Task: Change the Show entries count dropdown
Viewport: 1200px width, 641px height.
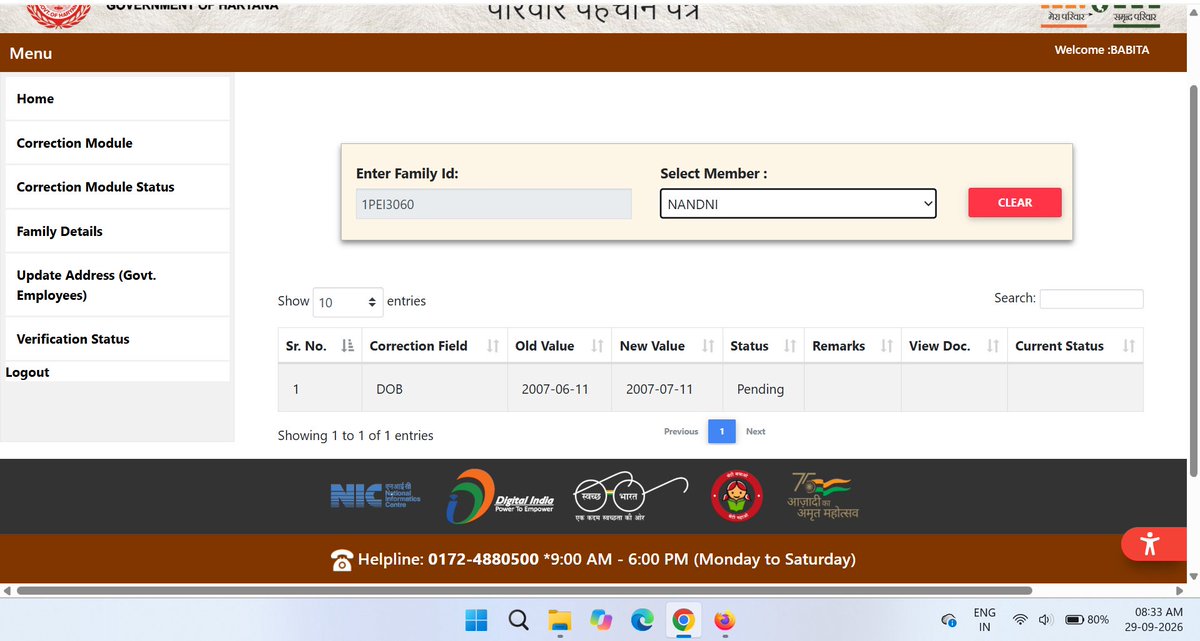Action: click(x=348, y=301)
